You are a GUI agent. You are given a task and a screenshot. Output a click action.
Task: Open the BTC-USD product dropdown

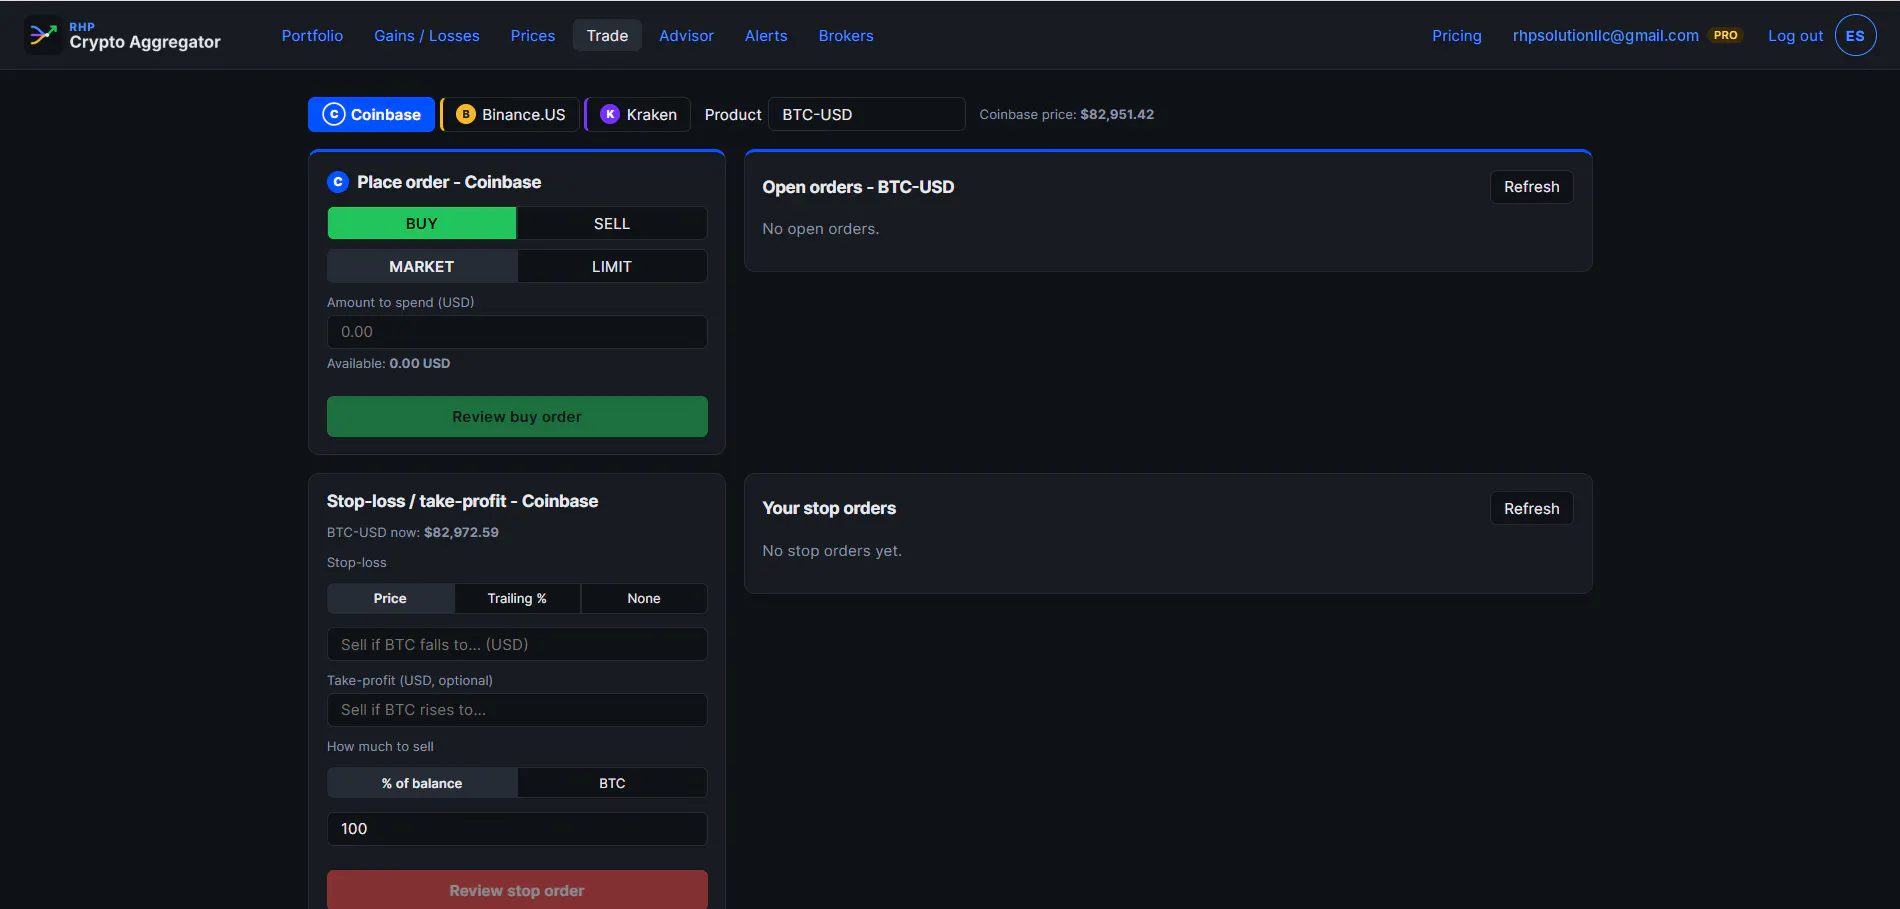click(x=866, y=114)
